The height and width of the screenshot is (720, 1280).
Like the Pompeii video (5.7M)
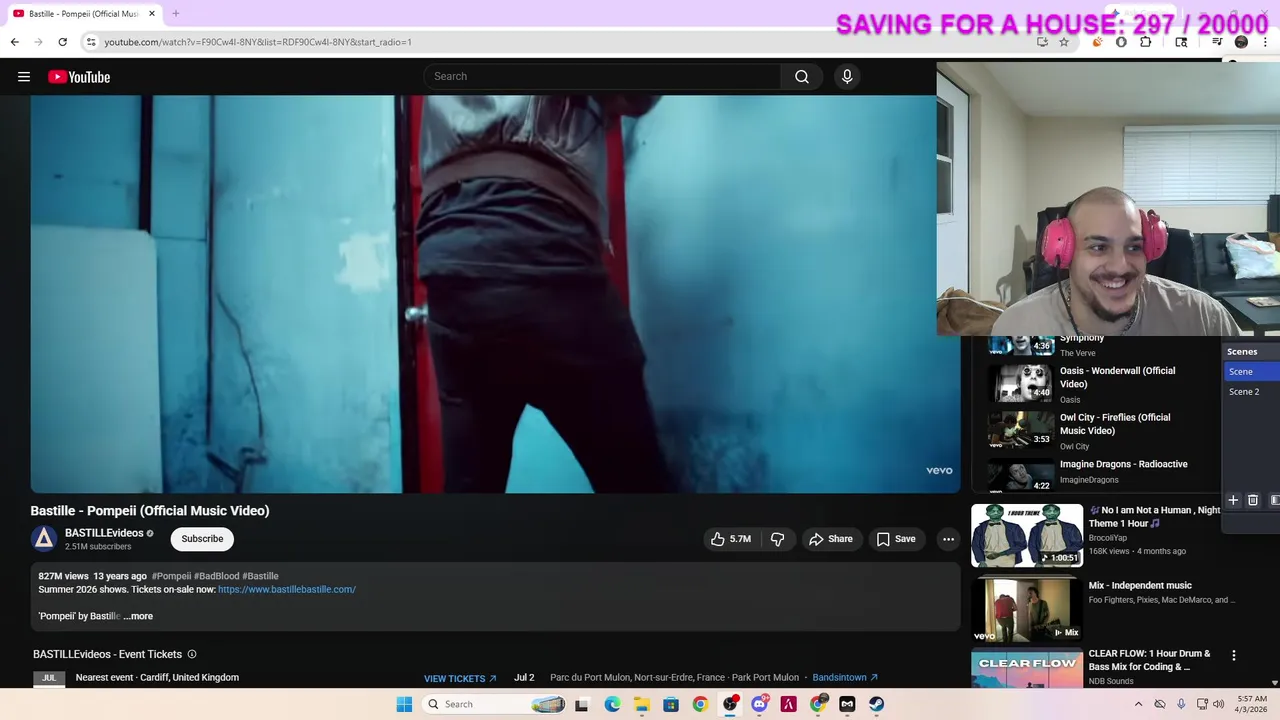(731, 539)
